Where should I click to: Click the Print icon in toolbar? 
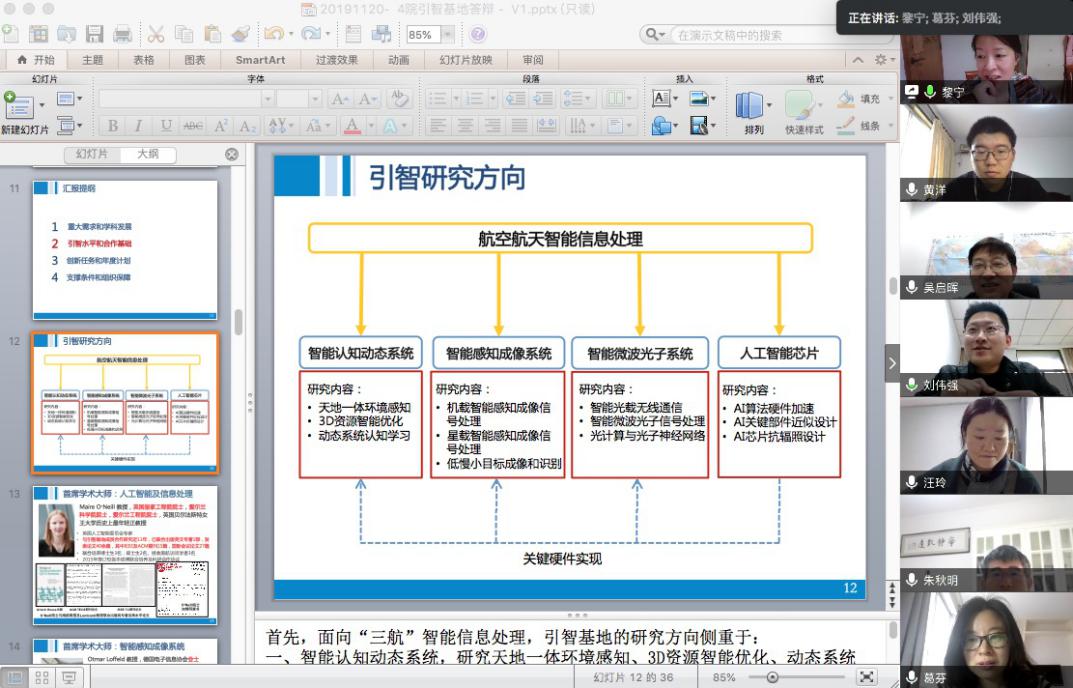(122, 35)
